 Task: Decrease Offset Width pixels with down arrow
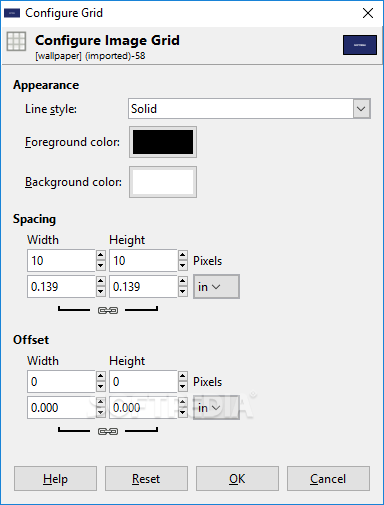(x=101, y=387)
